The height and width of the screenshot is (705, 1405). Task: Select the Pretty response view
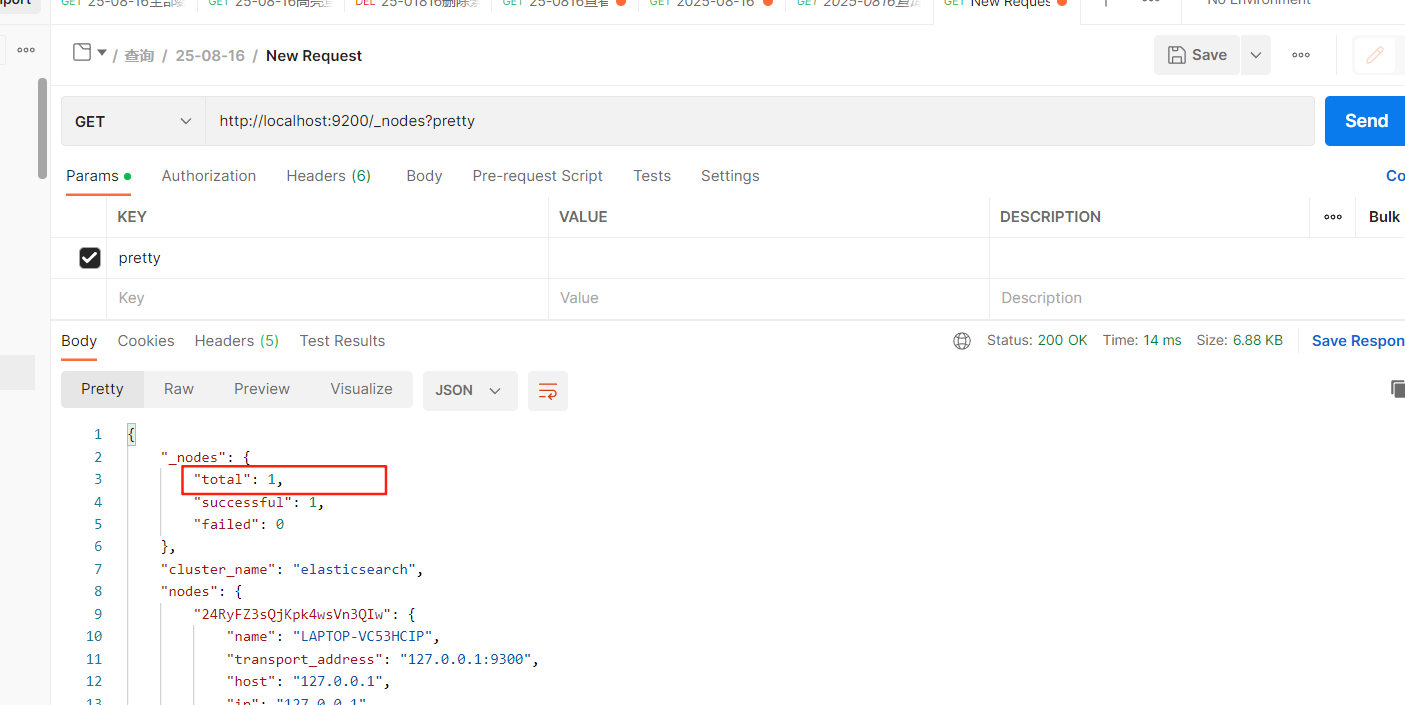(x=102, y=389)
